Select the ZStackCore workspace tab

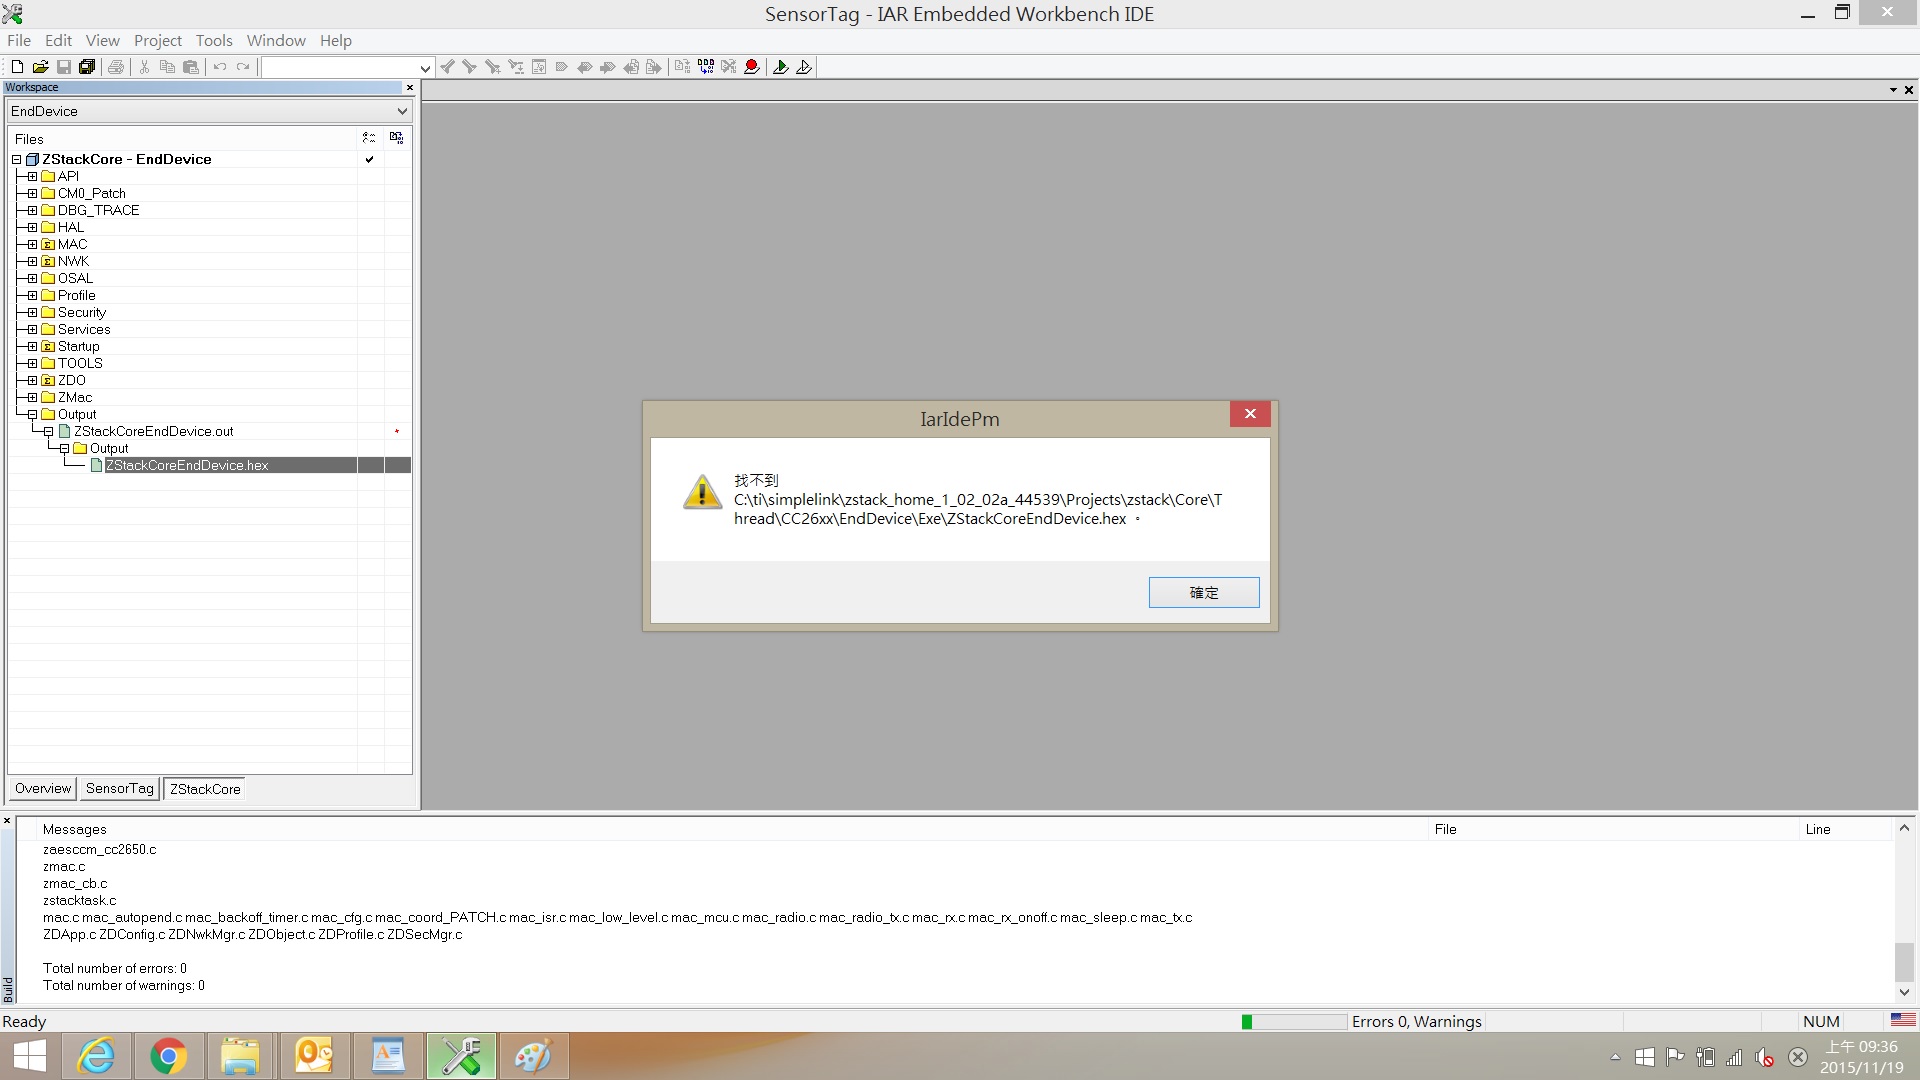pyautogui.click(x=205, y=789)
